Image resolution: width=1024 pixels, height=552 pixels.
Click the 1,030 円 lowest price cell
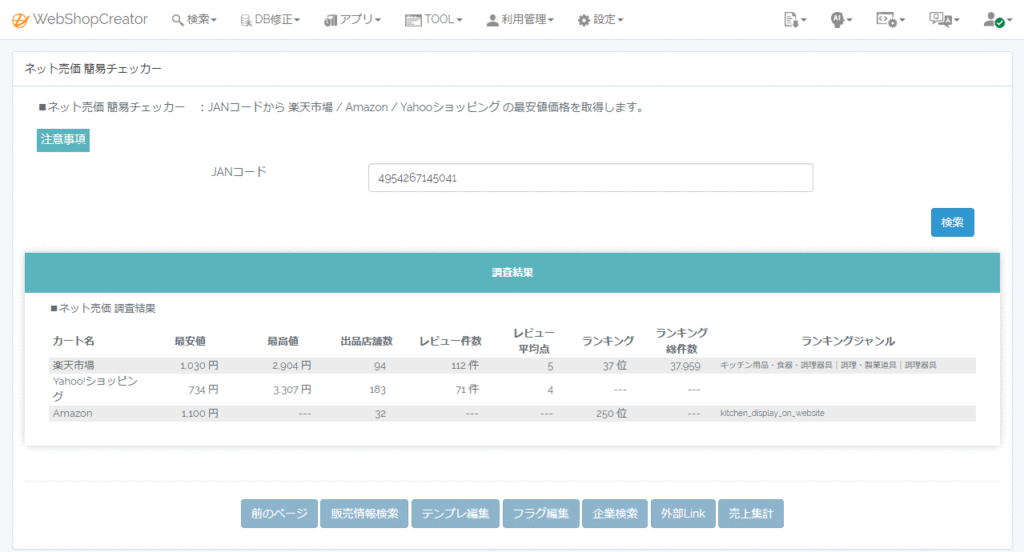(199, 366)
